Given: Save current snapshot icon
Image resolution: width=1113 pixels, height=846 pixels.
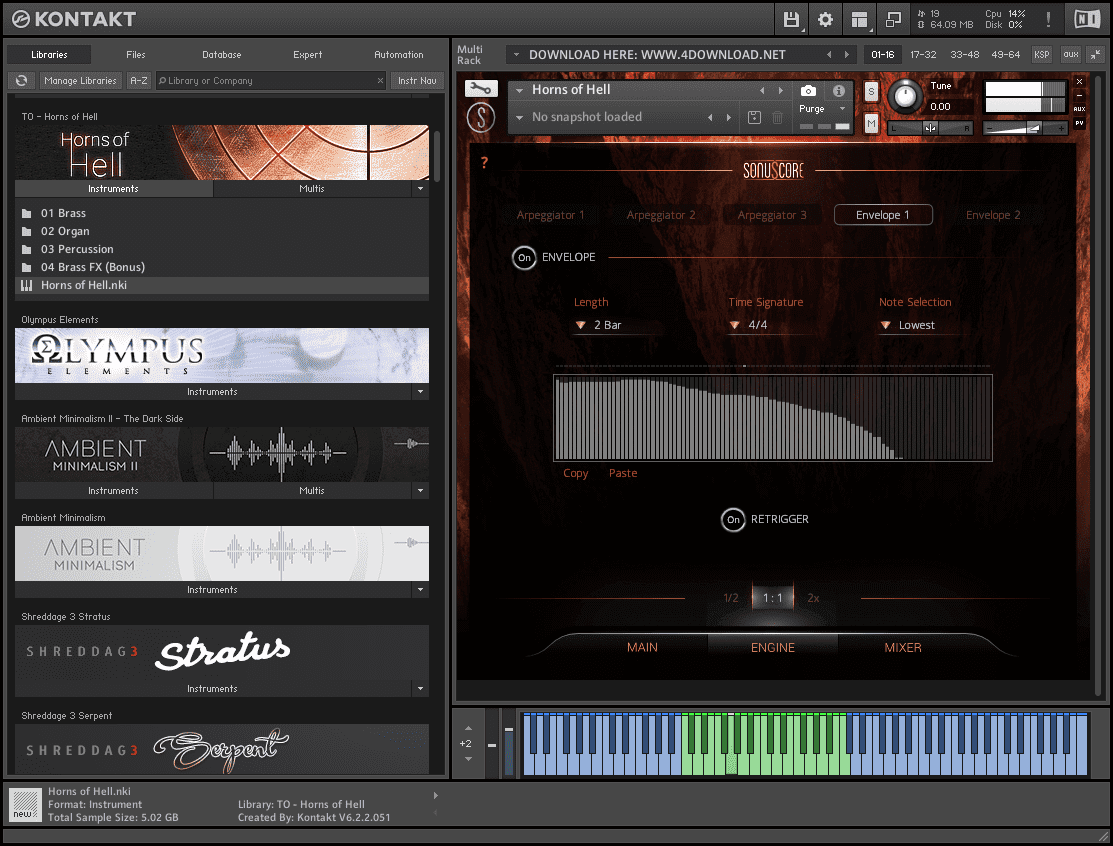Looking at the screenshot, I should point(754,118).
